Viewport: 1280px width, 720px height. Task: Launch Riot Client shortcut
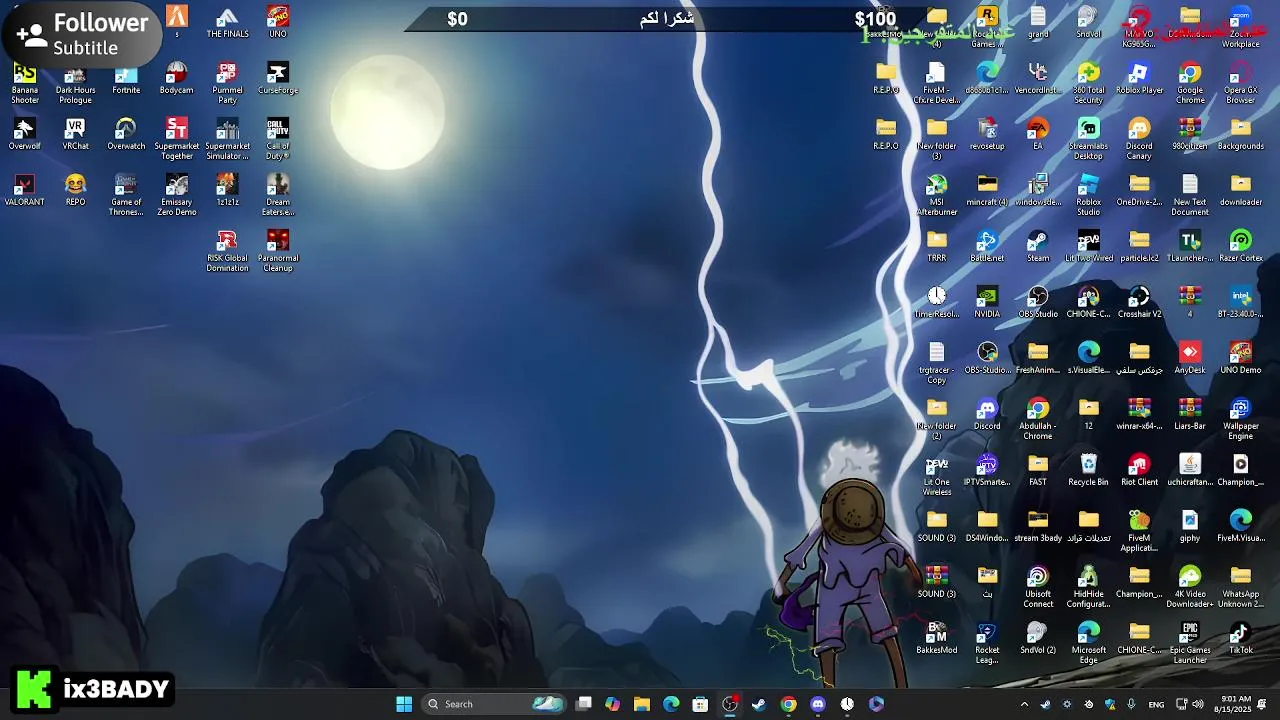tap(1139, 470)
